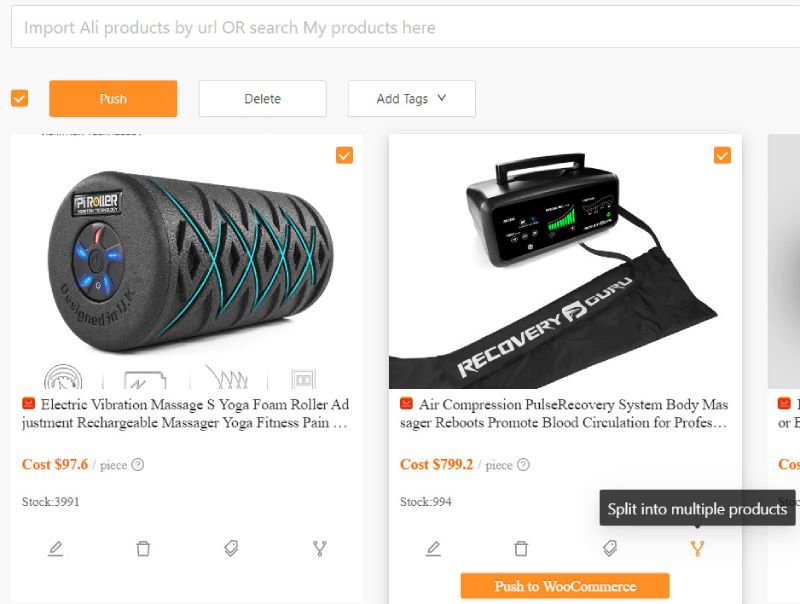Toggle the select-all checkbox beside Push
The image size is (800, 604).
point(20,98)
